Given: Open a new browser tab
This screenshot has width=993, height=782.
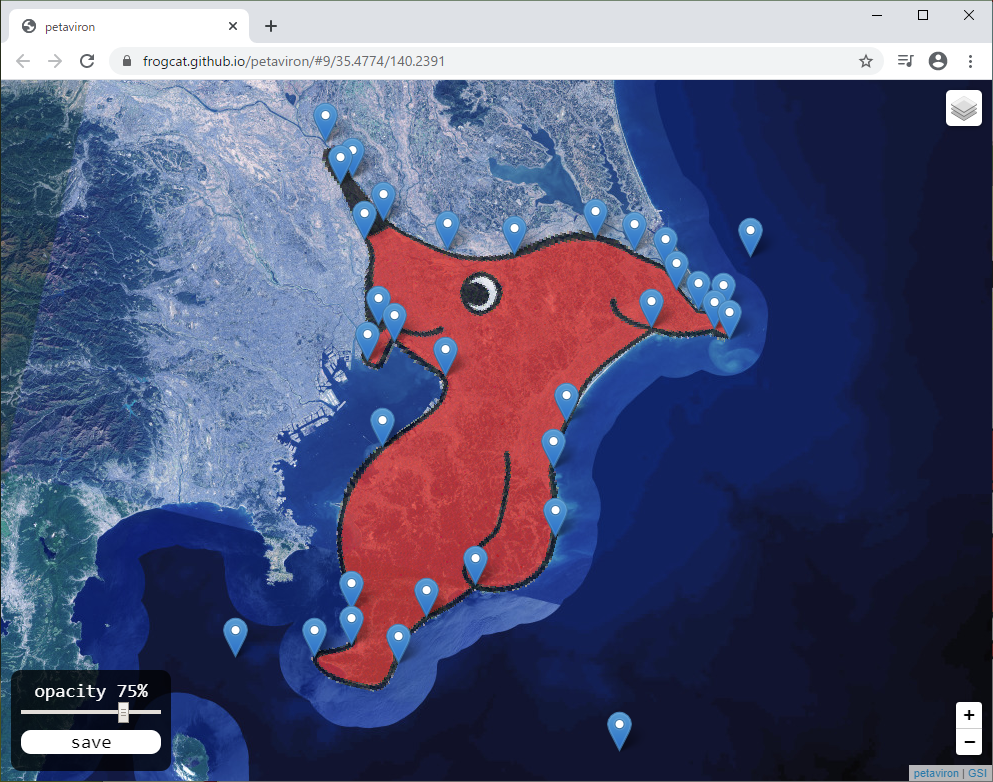Looking at the screenshot, I should click(271, 26).
